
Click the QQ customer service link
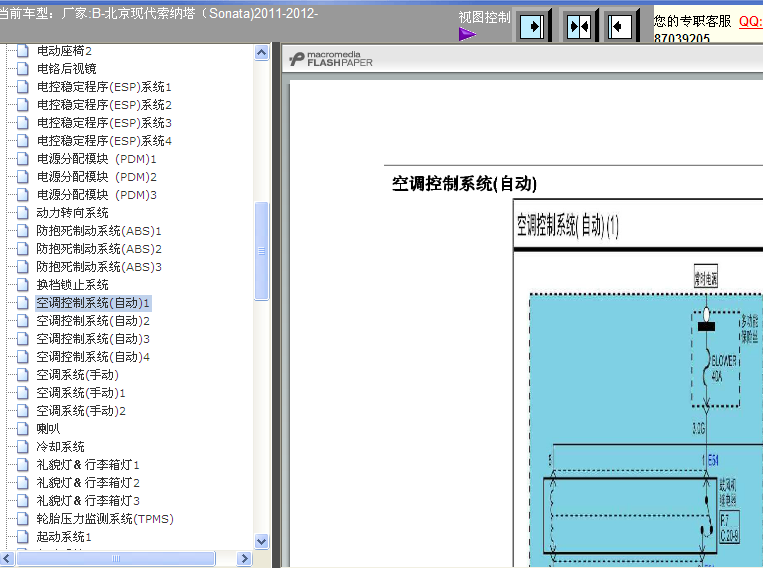coord(750,21)
